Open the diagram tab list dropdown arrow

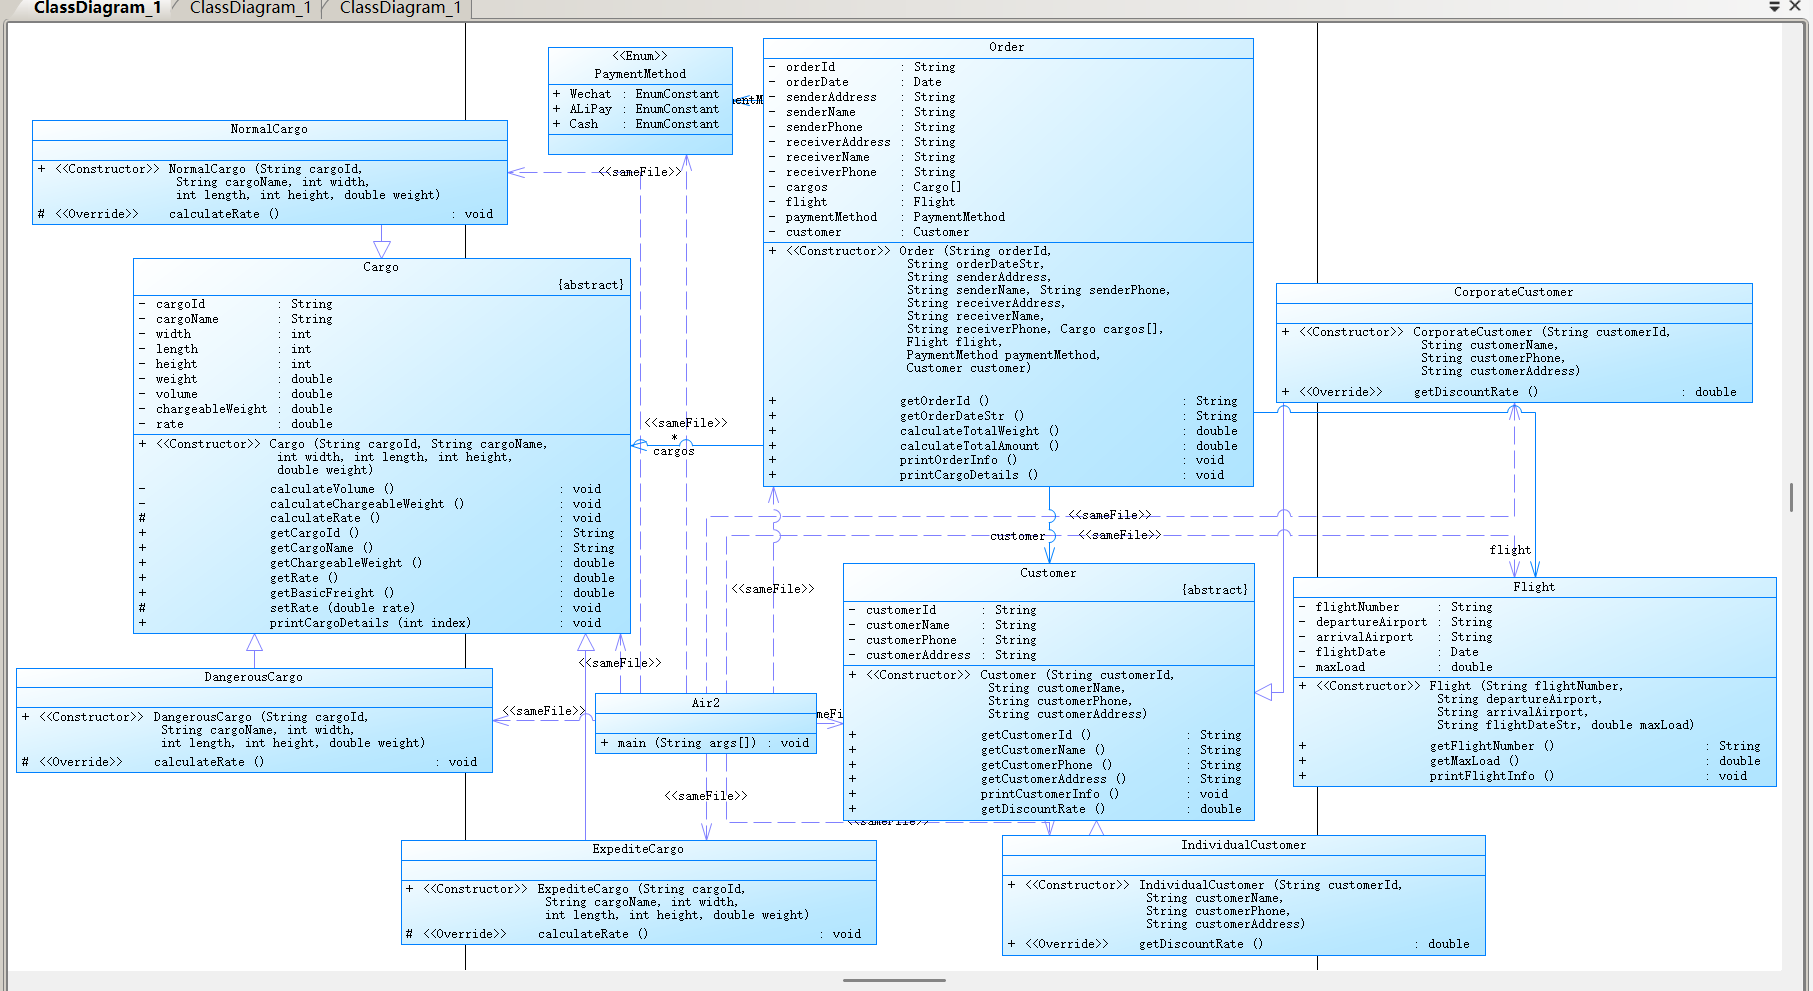1775,6
